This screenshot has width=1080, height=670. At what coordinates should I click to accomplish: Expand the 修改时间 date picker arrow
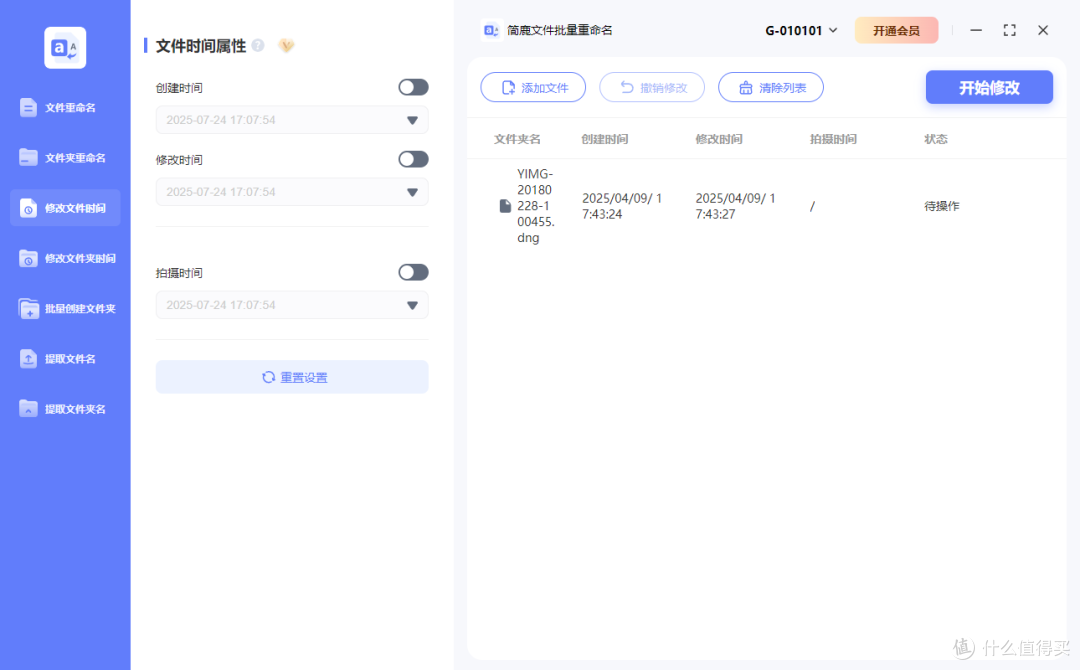point(412,192)
